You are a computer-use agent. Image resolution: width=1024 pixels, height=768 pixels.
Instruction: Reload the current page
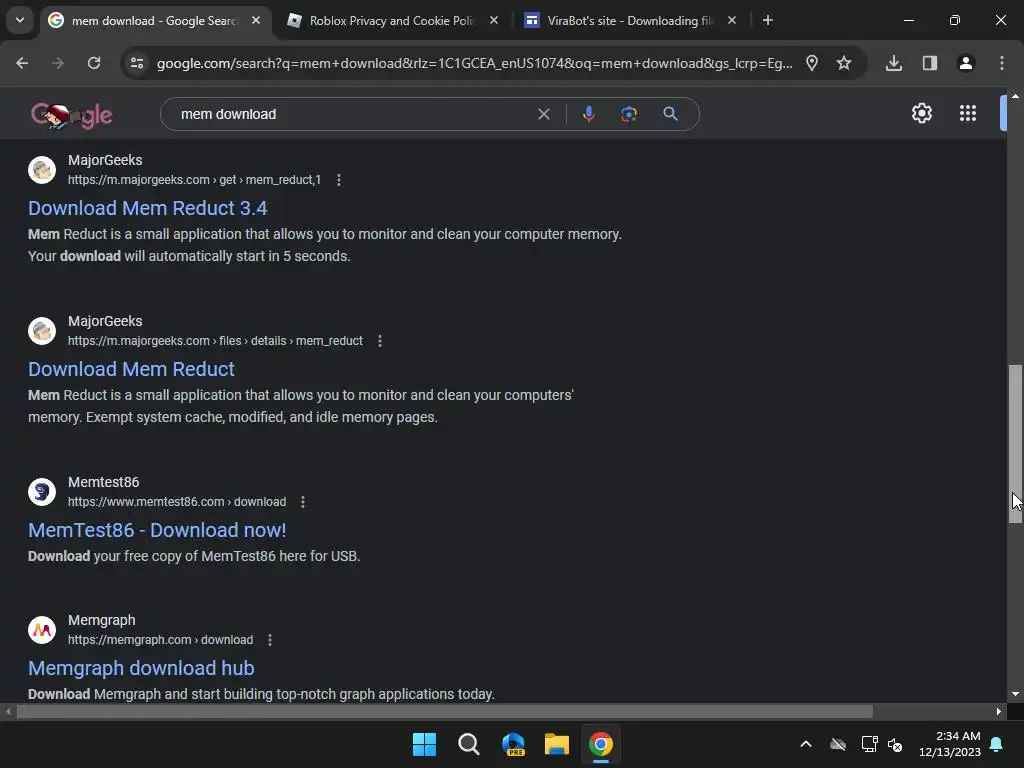click(x=94, y=63)
